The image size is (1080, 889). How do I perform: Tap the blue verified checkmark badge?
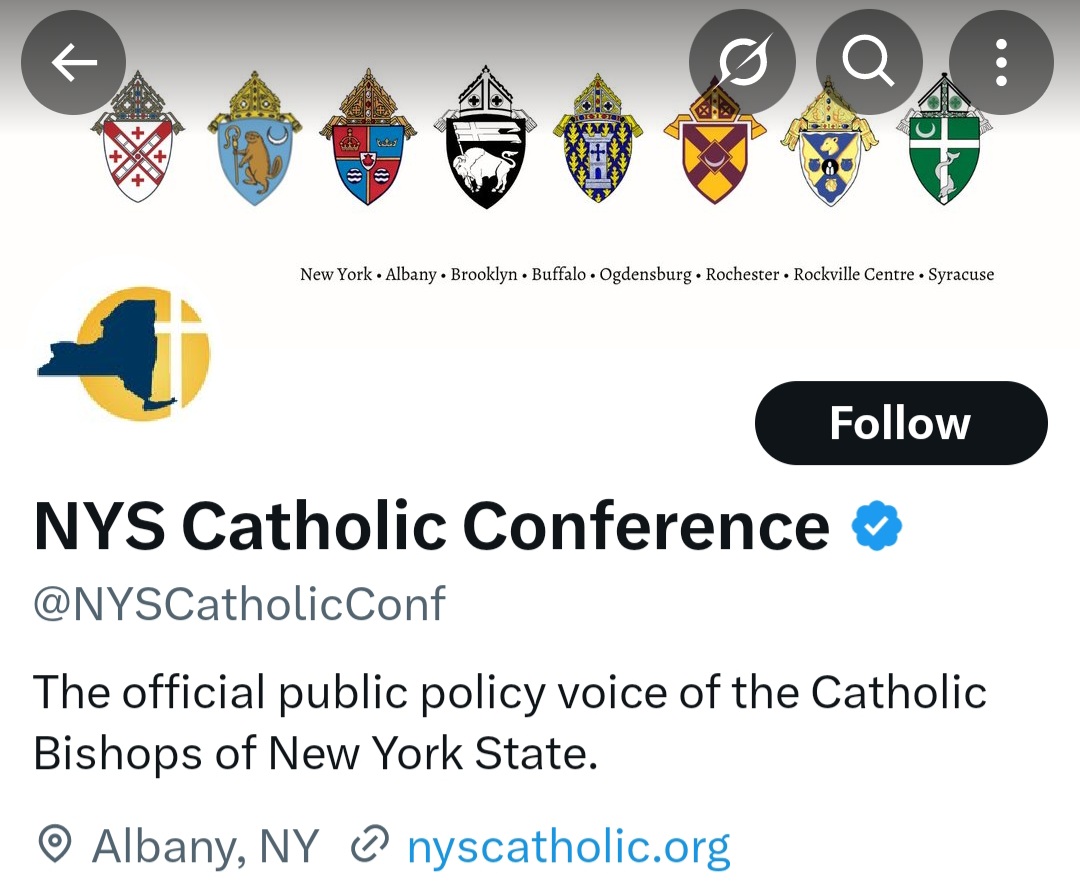877,527
